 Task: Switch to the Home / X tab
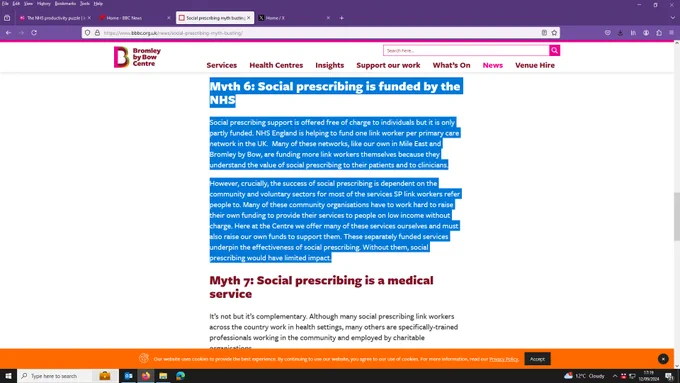pos(293,18)
